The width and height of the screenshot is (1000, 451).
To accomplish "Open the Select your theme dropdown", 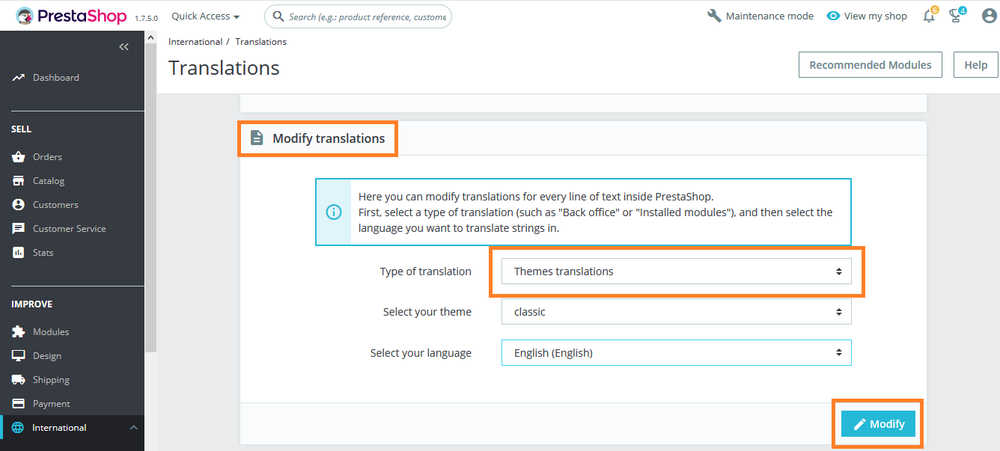I will [676, 312].
